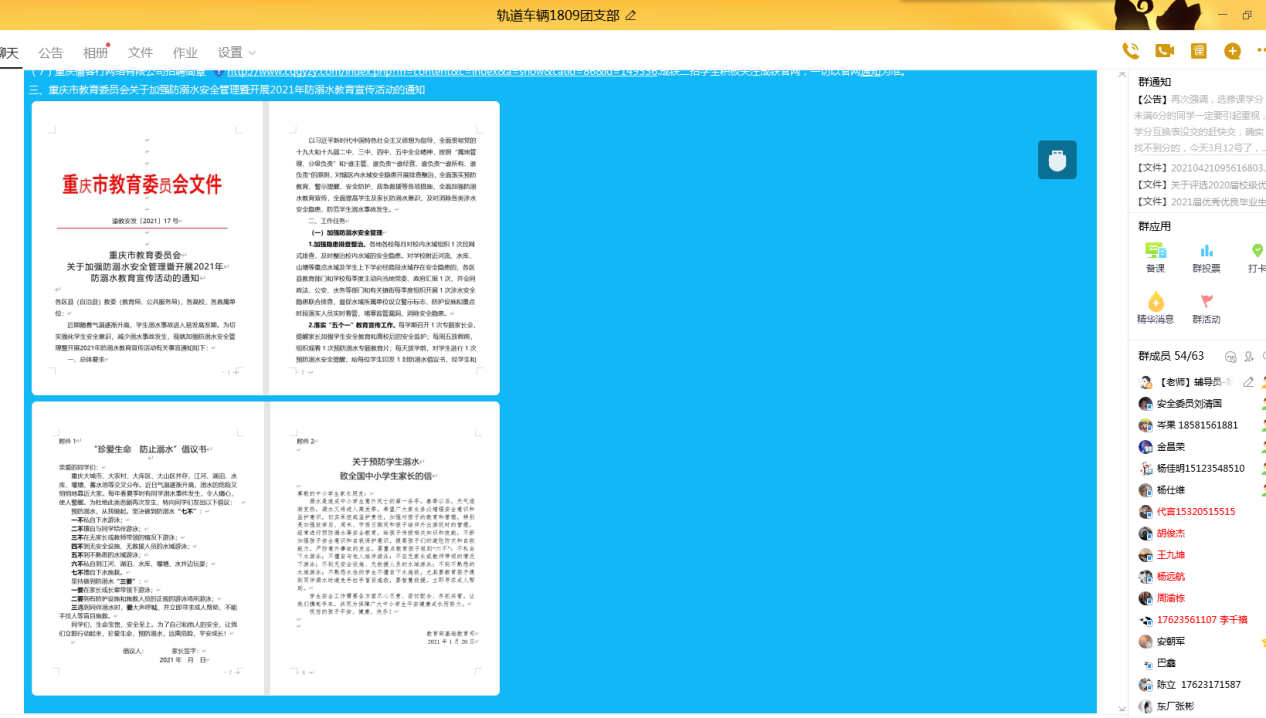1266x718 pixels.
Task: Click the invite member icon beside 群成员
Action: point(1249,357)
